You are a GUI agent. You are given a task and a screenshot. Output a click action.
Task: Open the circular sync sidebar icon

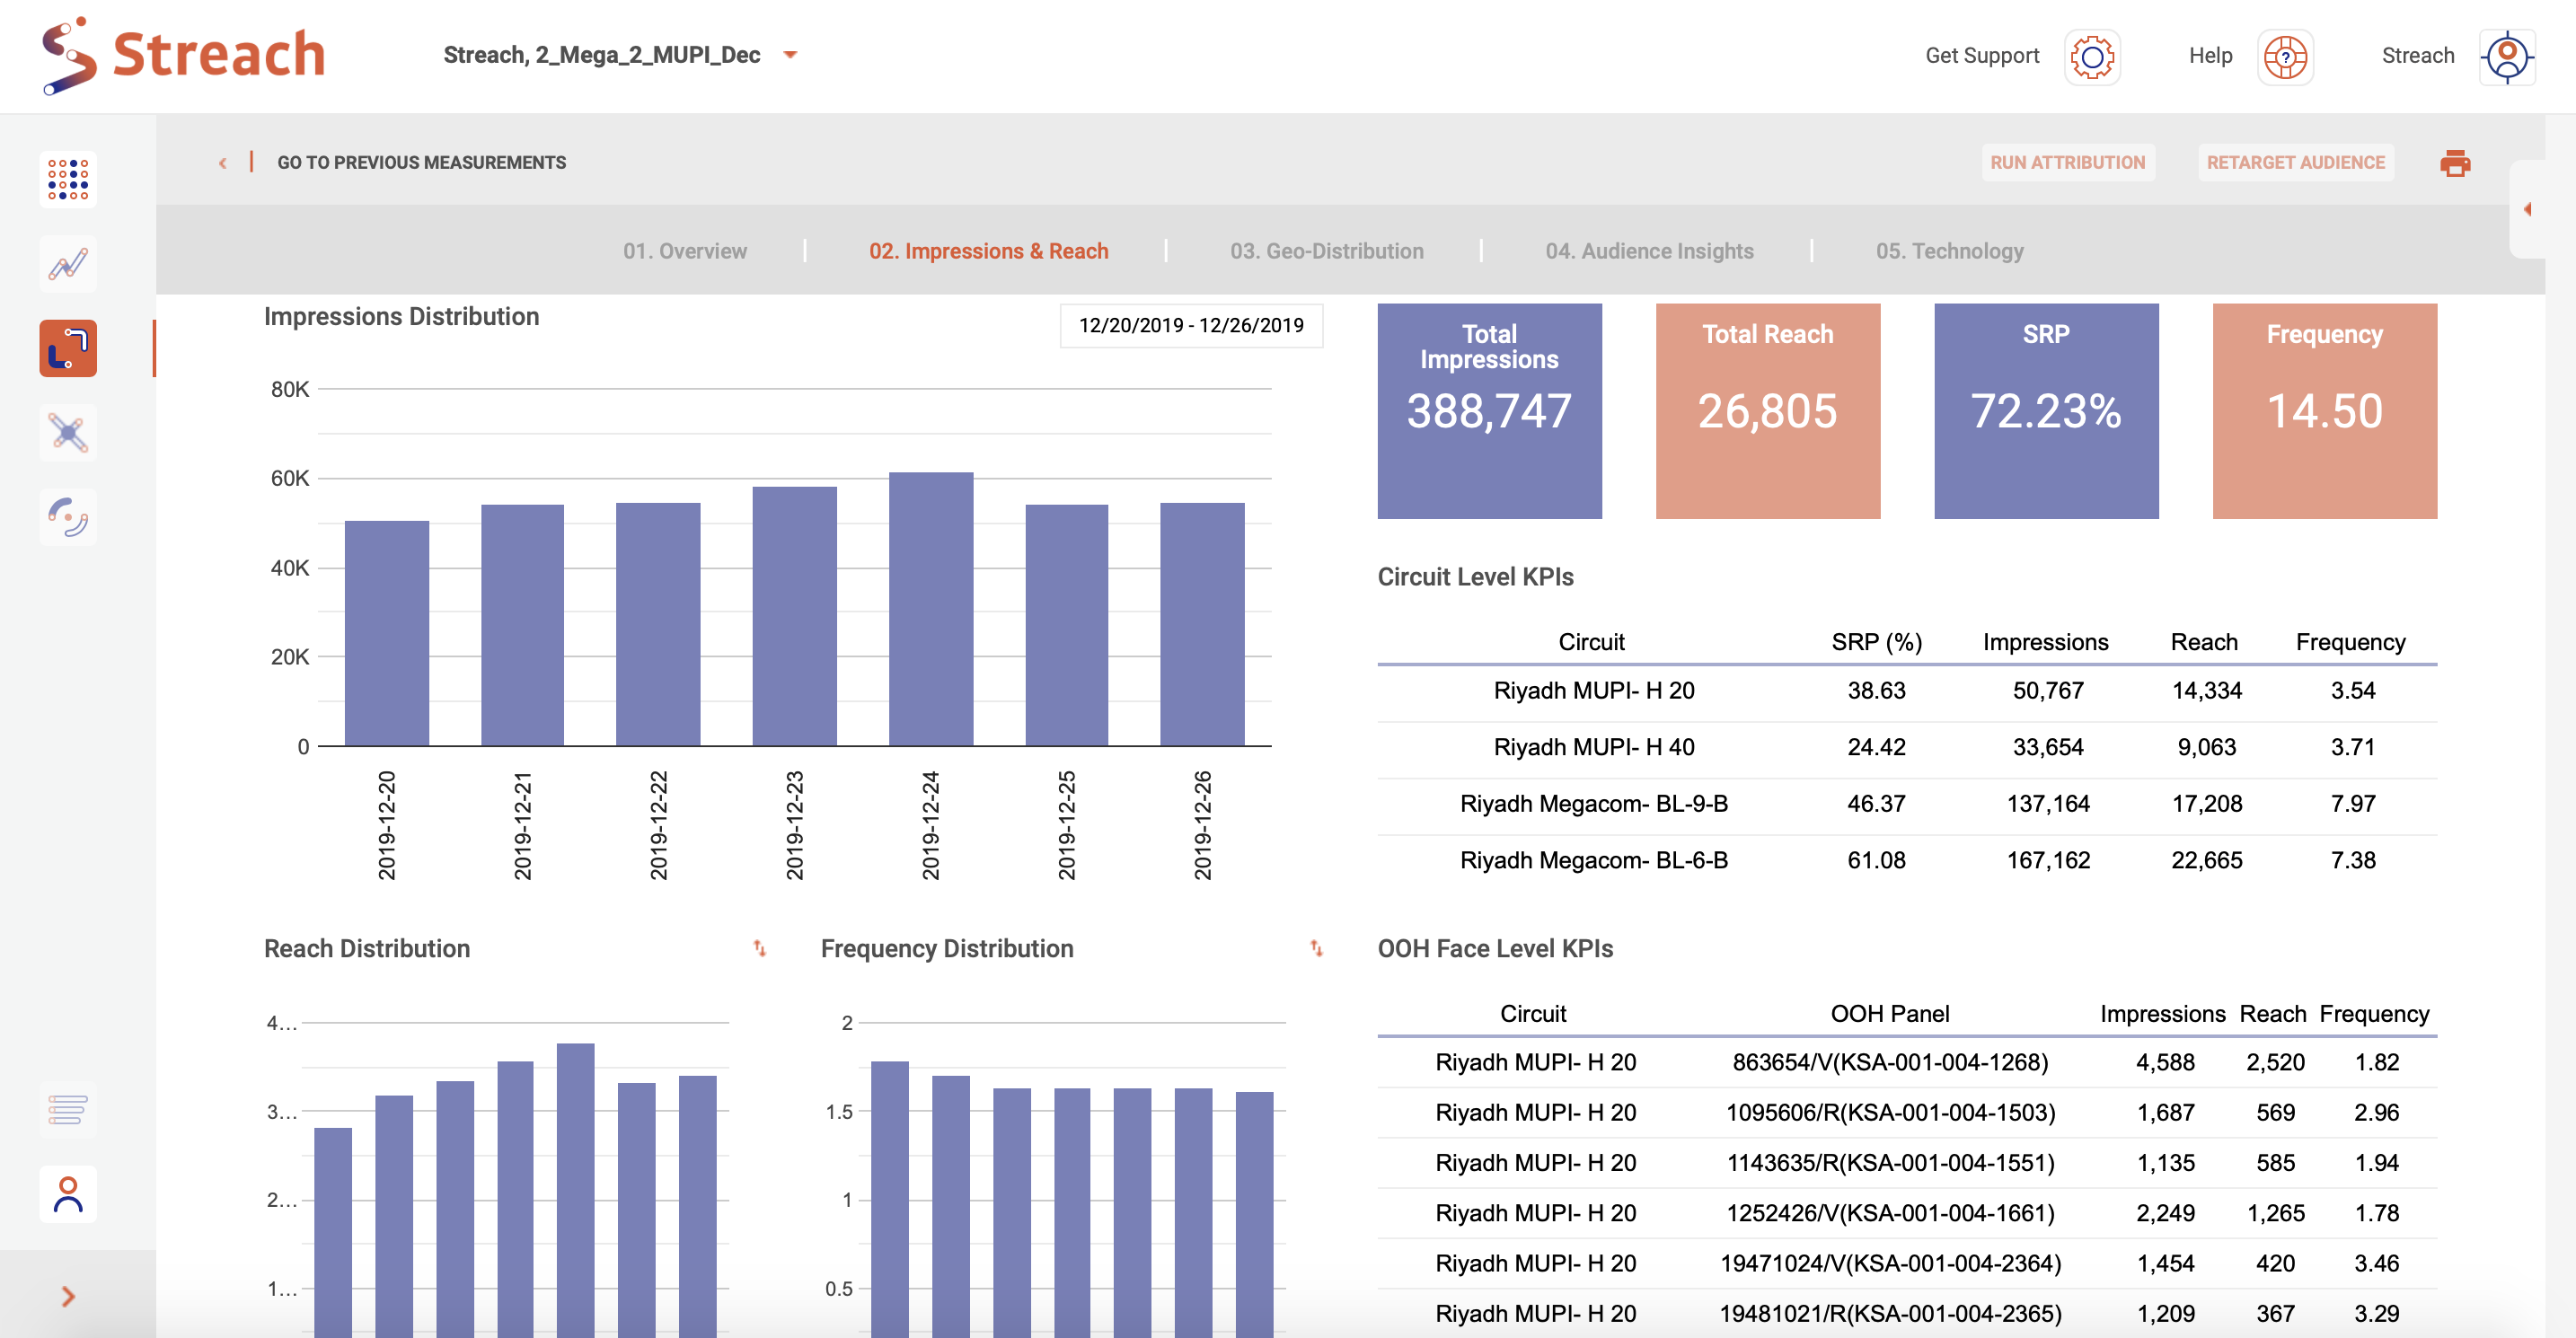click(x=68, y=517)
